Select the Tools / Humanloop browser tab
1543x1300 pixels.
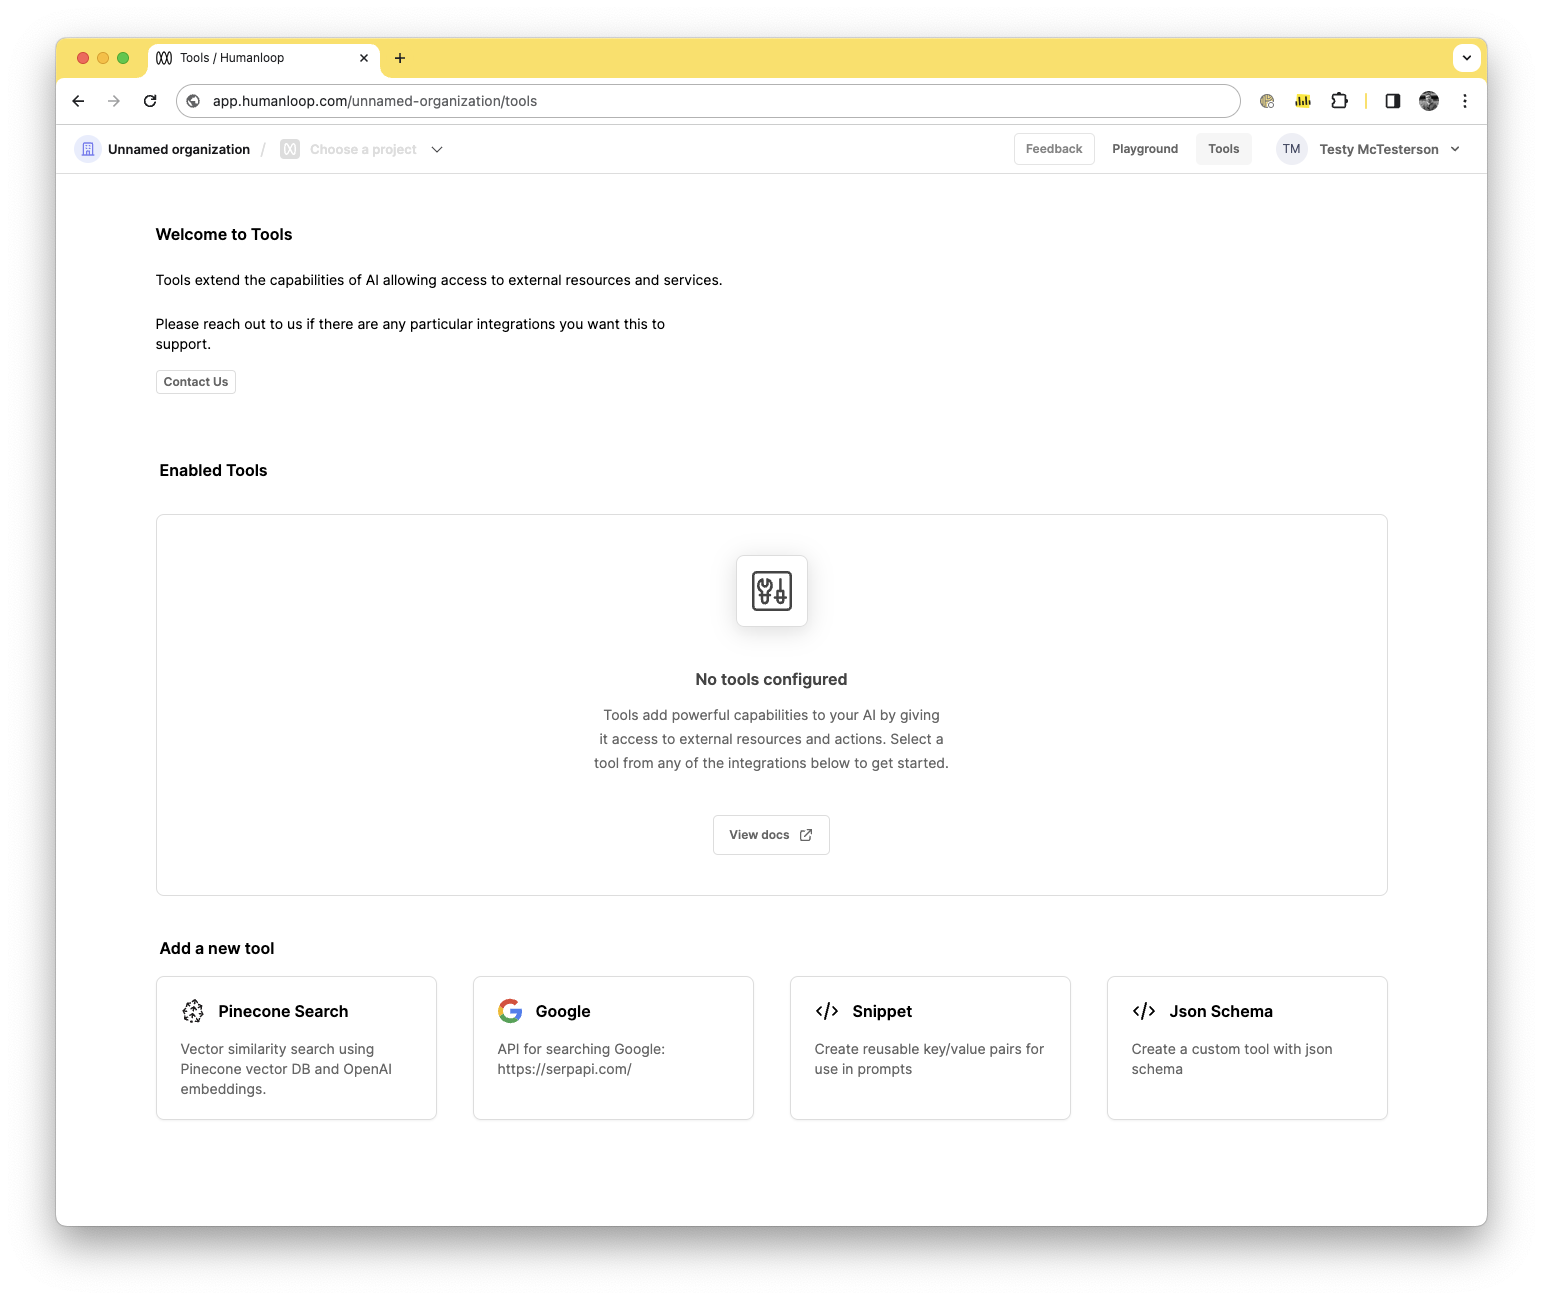[x=264, y=58]
